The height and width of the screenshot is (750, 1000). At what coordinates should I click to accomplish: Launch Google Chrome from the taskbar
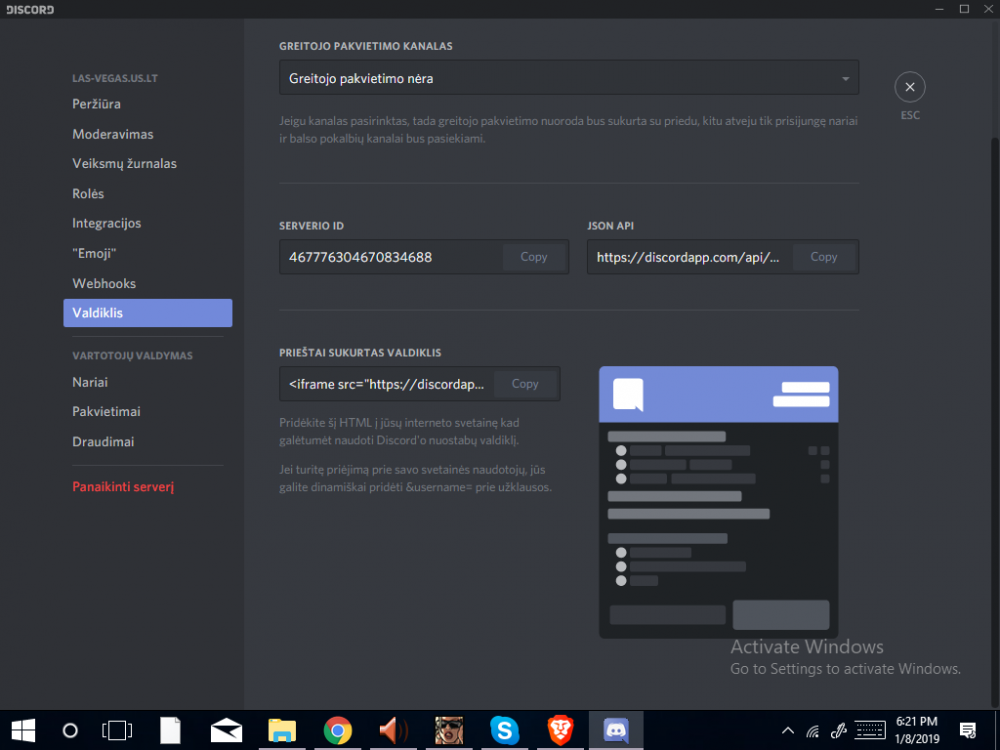pyautogui.click(x=338, y=730)
